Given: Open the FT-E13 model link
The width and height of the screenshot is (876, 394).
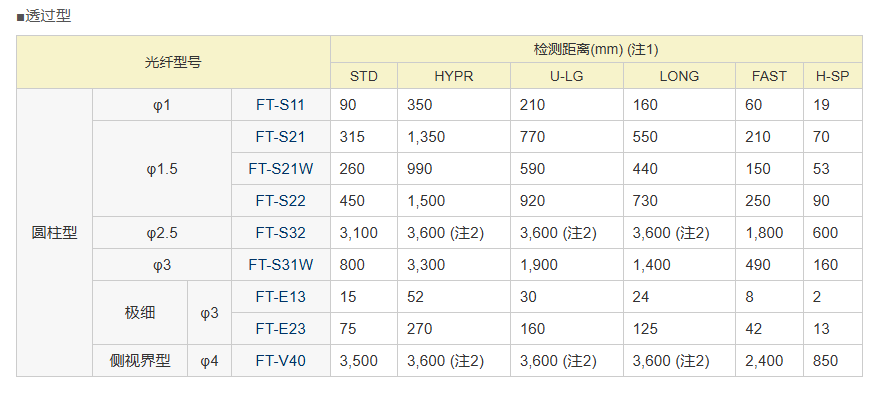Looking at the screenshot, I should 280,296.
